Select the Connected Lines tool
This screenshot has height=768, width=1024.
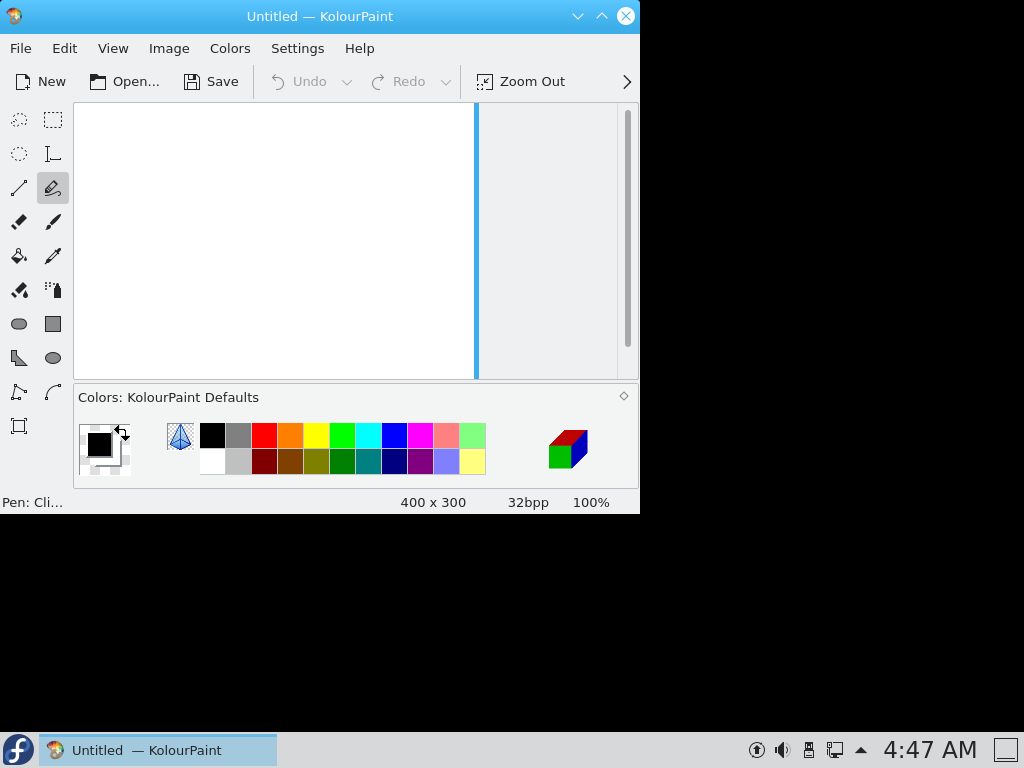19,392
